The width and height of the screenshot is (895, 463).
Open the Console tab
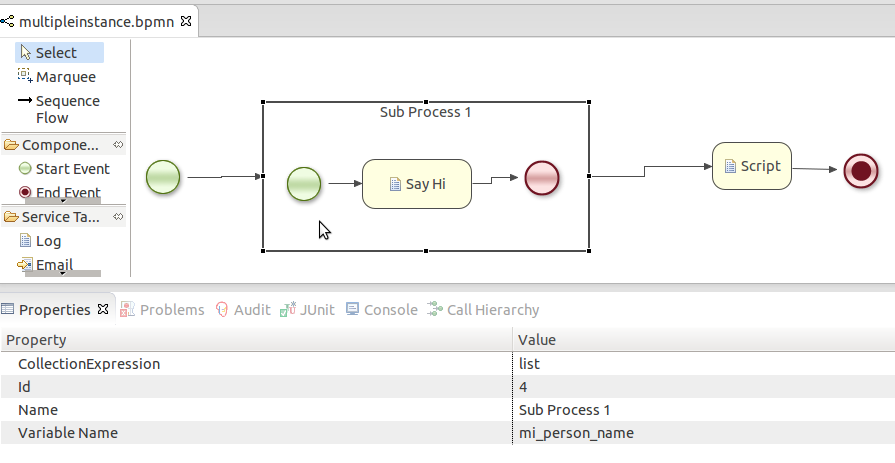tap(390, 310)
